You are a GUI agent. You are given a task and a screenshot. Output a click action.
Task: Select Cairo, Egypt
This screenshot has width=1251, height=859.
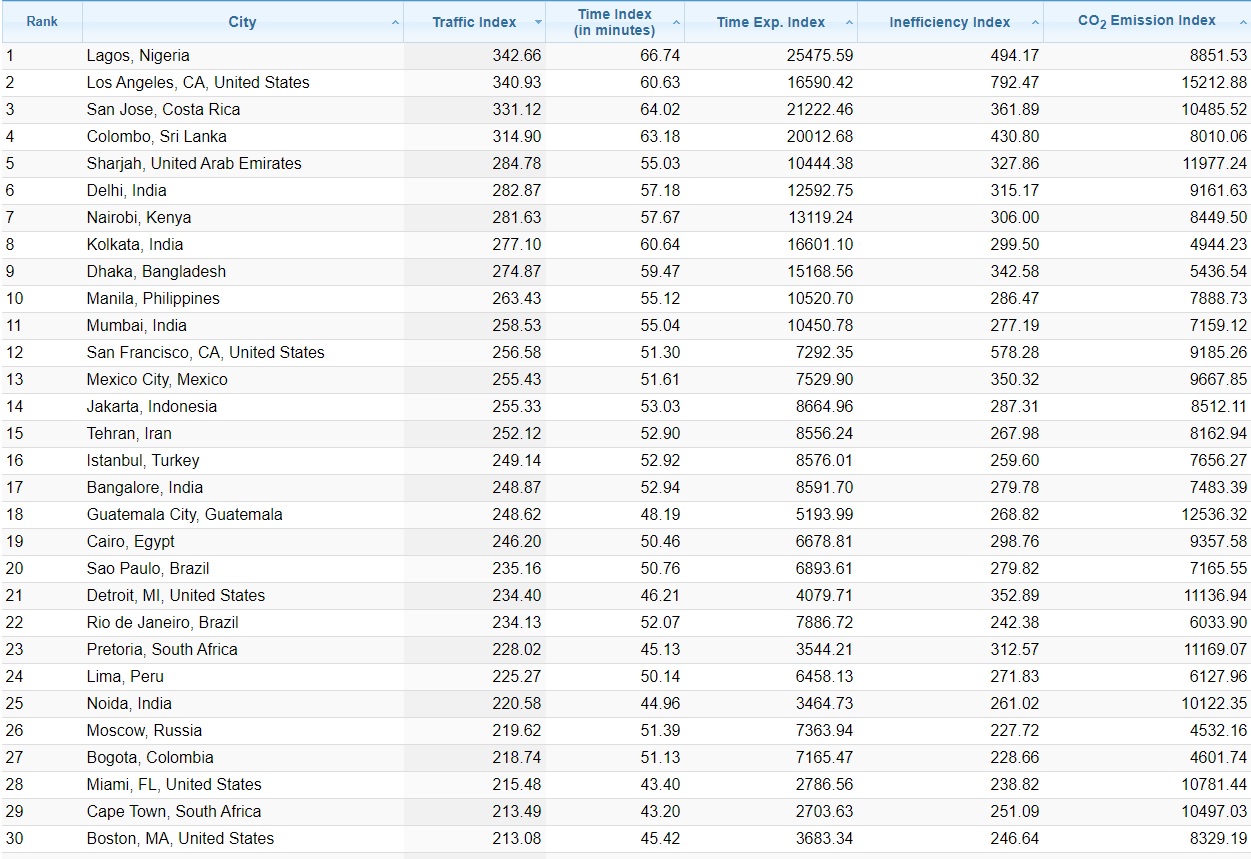[131, 541]
